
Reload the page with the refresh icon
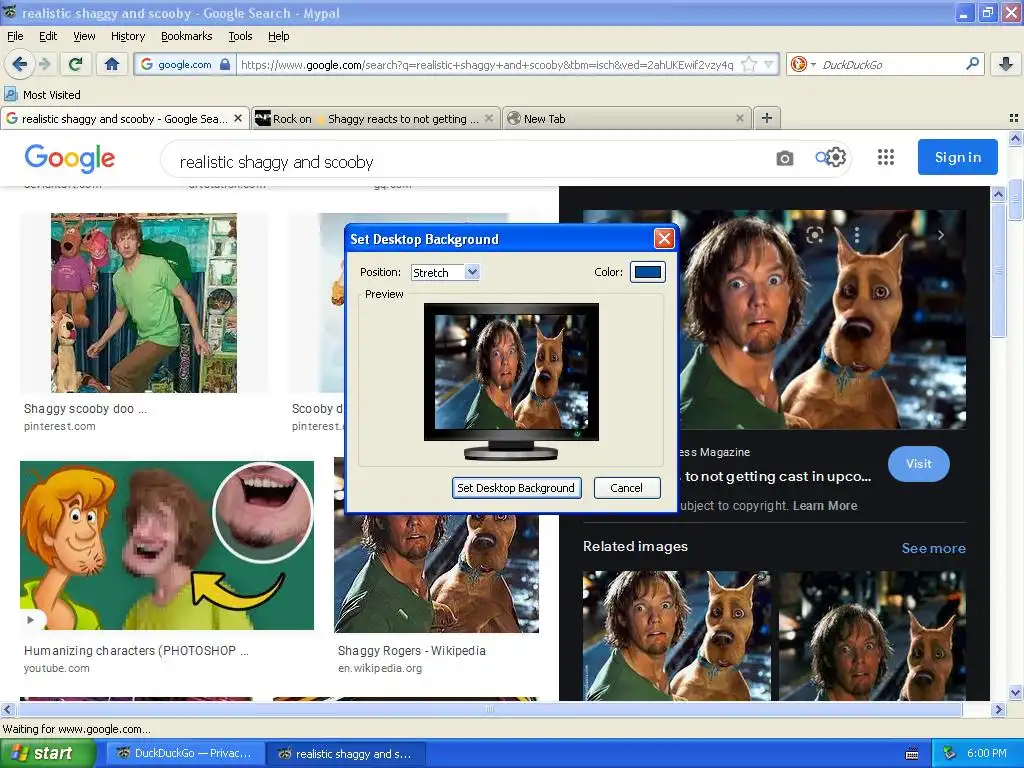click(76, 64)
